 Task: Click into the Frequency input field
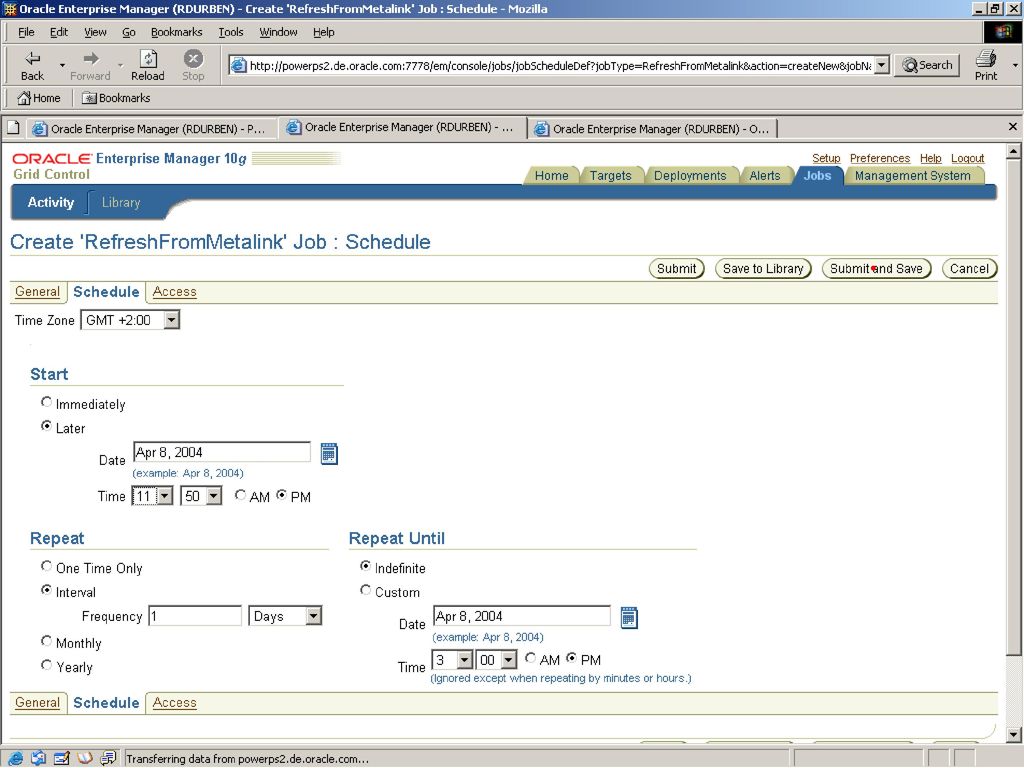[x=195, y=616]
